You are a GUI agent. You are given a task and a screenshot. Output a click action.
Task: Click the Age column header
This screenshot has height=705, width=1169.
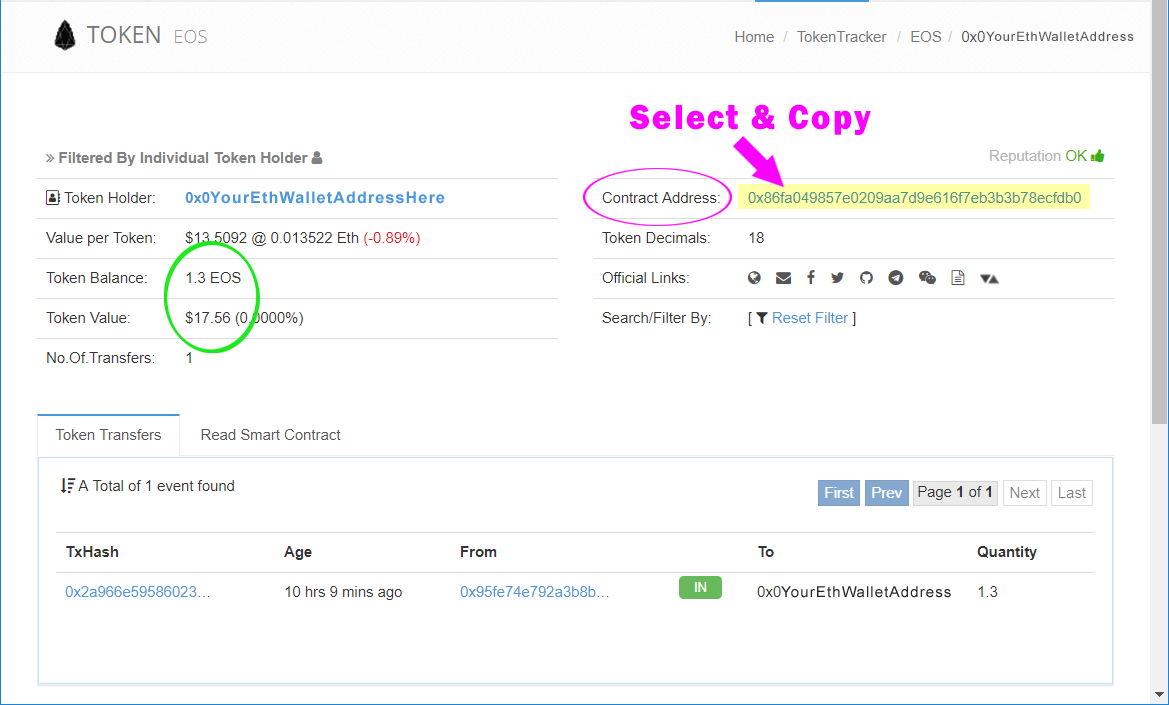pyautogui.click(x=297, y=552)
